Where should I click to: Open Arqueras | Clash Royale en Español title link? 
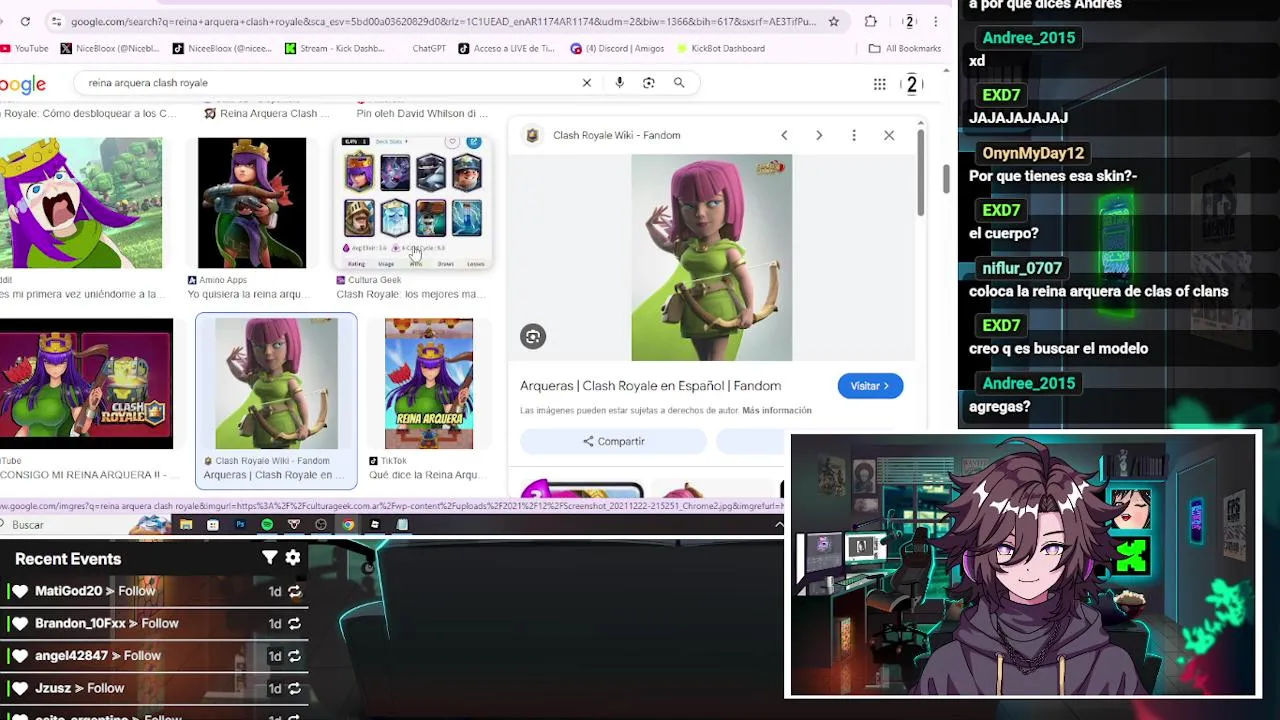(650, 386)
